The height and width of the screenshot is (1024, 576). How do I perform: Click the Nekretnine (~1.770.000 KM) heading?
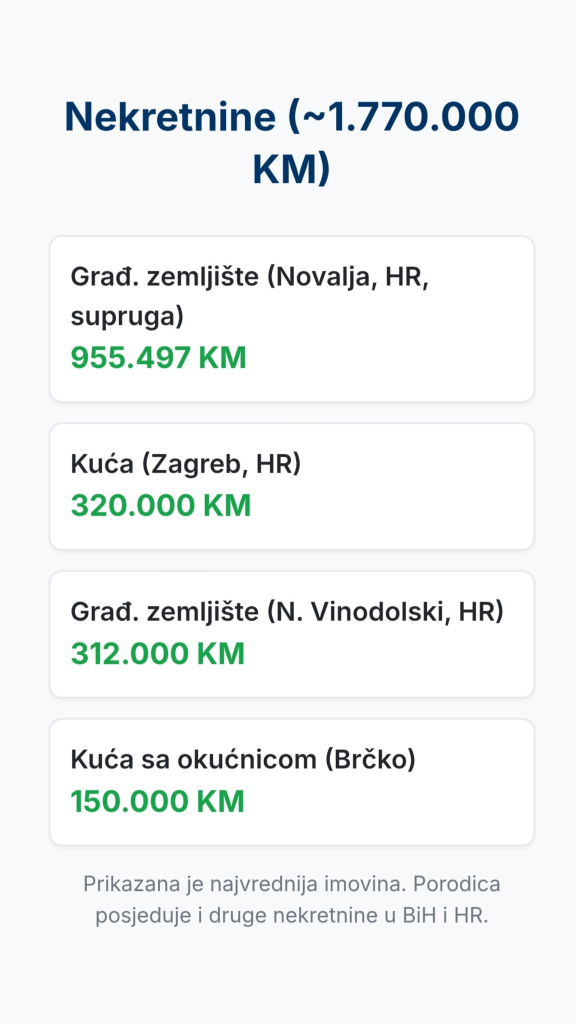tap(291, 143)
